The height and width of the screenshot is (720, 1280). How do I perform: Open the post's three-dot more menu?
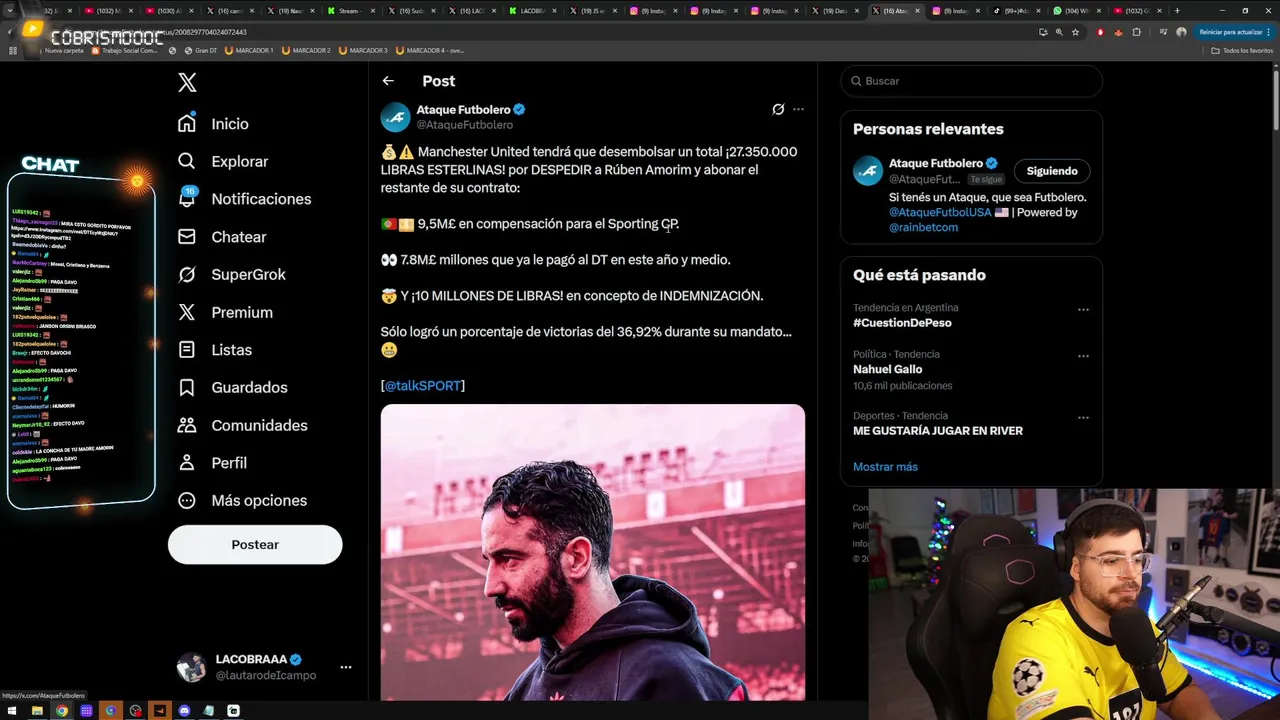coord(798,109)
